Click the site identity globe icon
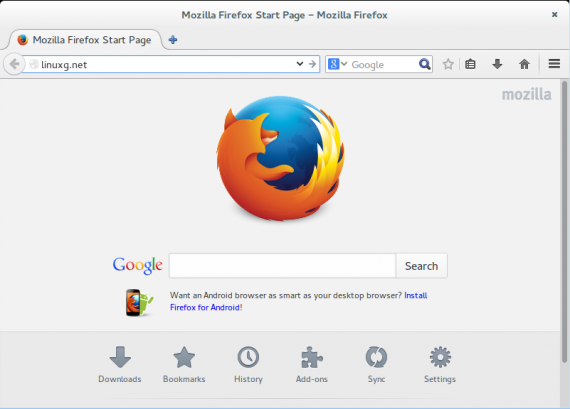The width and height of the screenshot is (570, 409). [x=34, y=64]
